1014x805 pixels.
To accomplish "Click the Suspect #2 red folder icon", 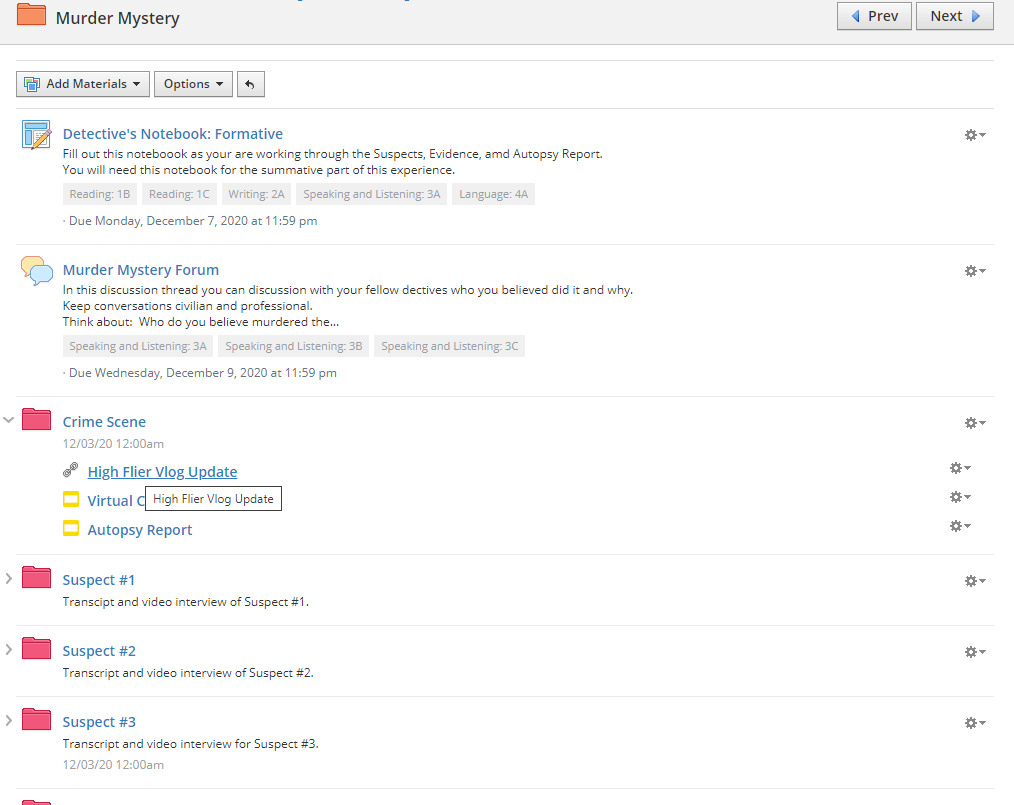I will [x=36, y=649].
